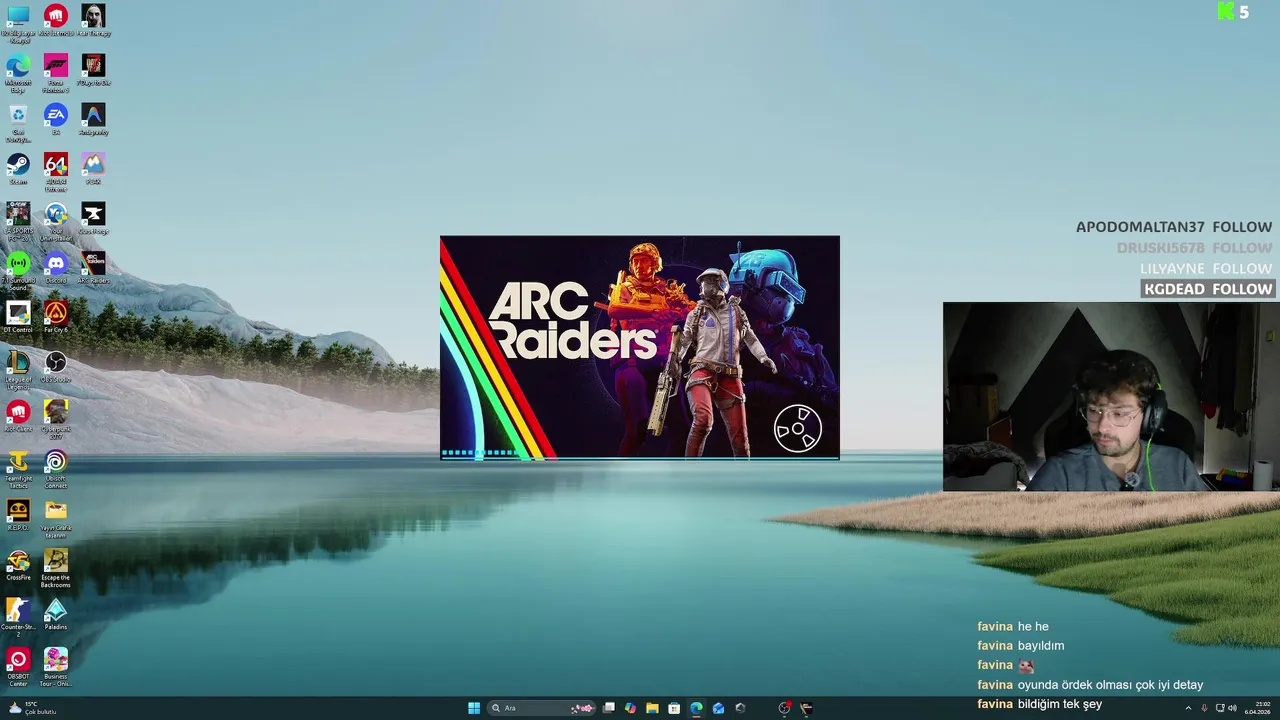Launch Discord from the desktop
This screenshot has width=1280, height=720.
(56, 267)
